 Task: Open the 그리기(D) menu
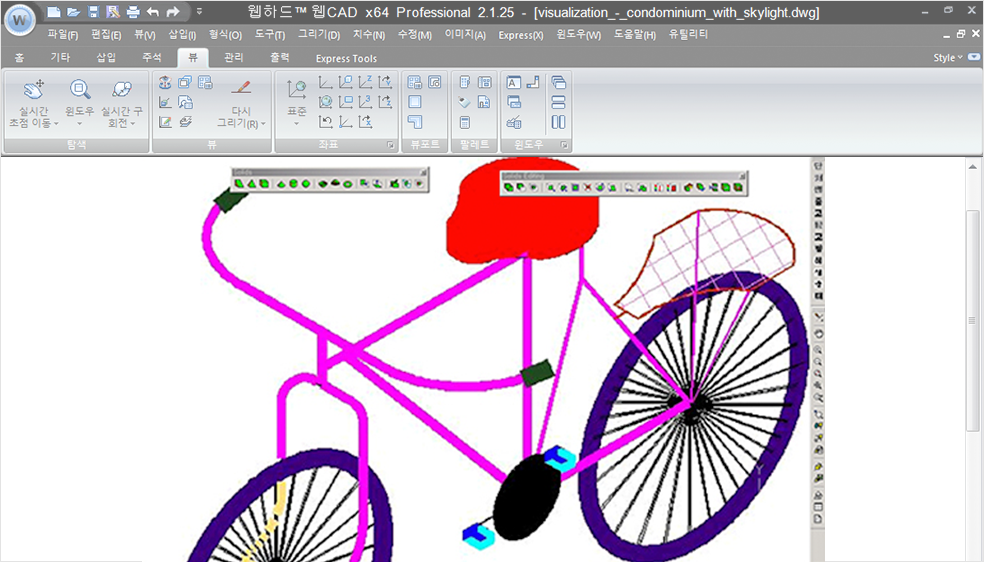click(x=319, y=34)
